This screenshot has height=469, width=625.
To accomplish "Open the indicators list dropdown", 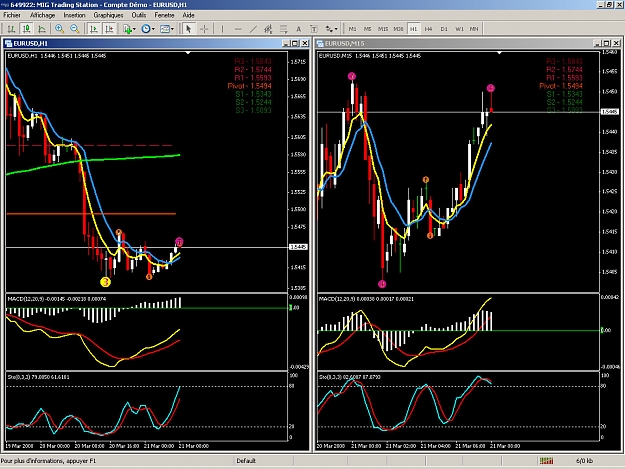I will point(130,29).
